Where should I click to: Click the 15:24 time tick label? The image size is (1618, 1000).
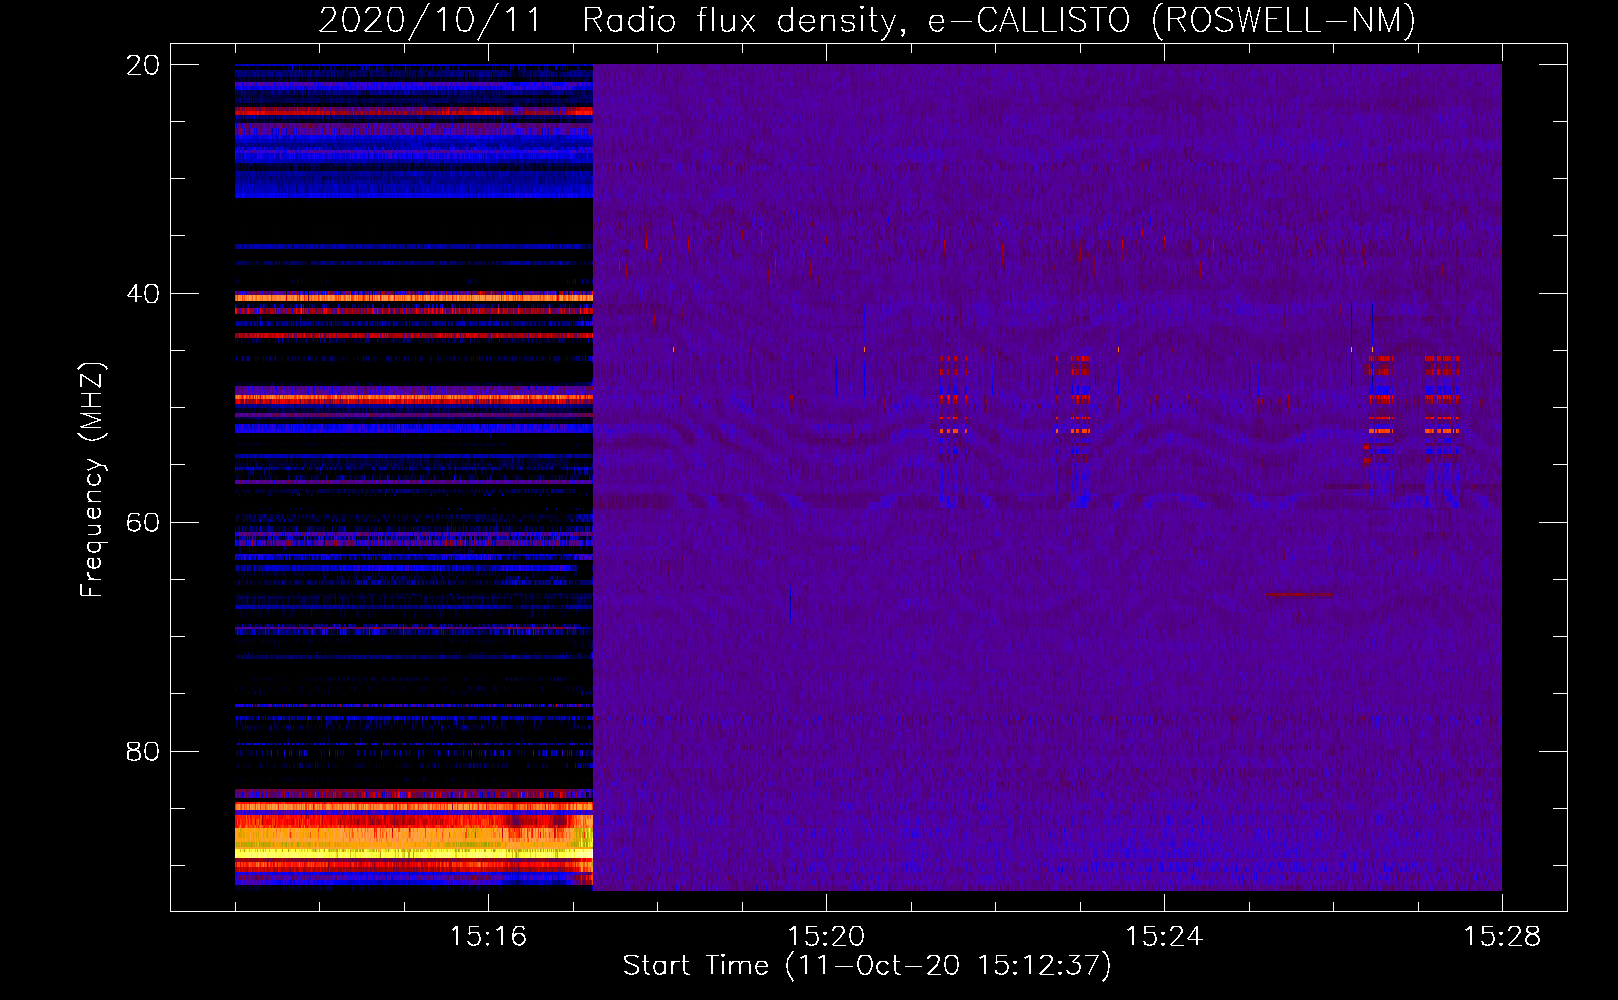(1164, 937)
